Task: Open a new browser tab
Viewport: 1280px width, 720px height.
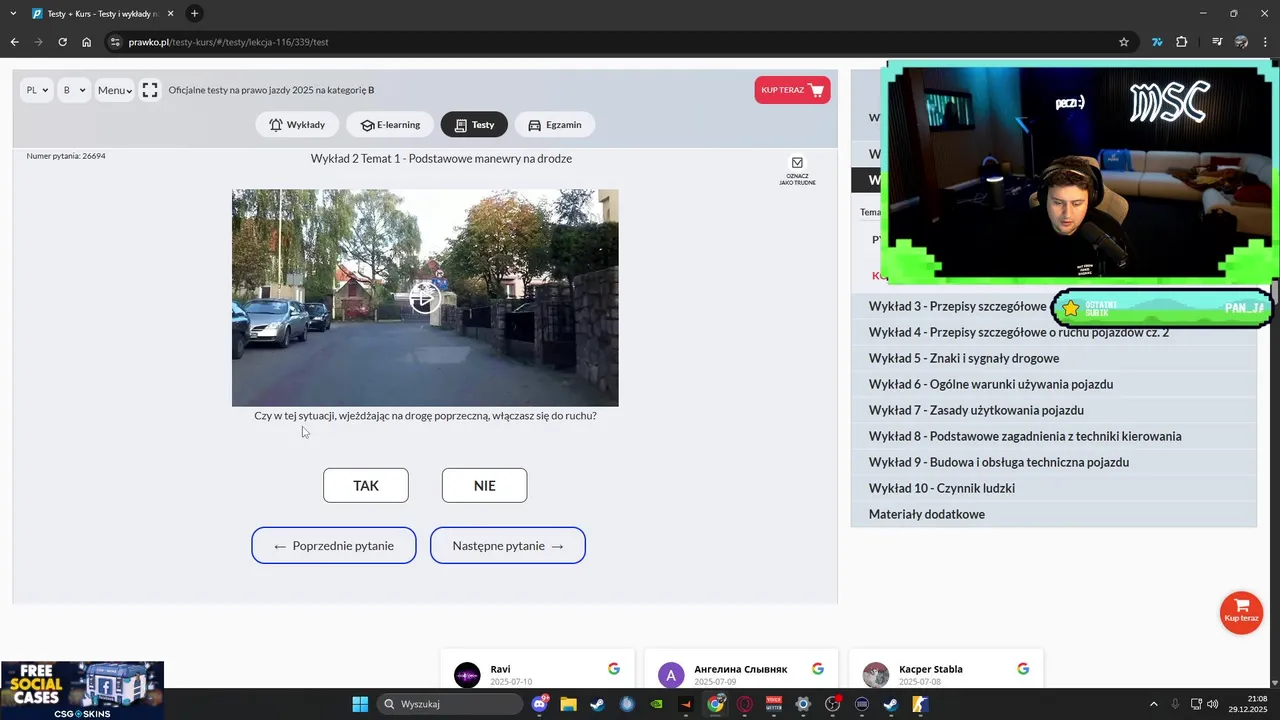Action: 194,14
